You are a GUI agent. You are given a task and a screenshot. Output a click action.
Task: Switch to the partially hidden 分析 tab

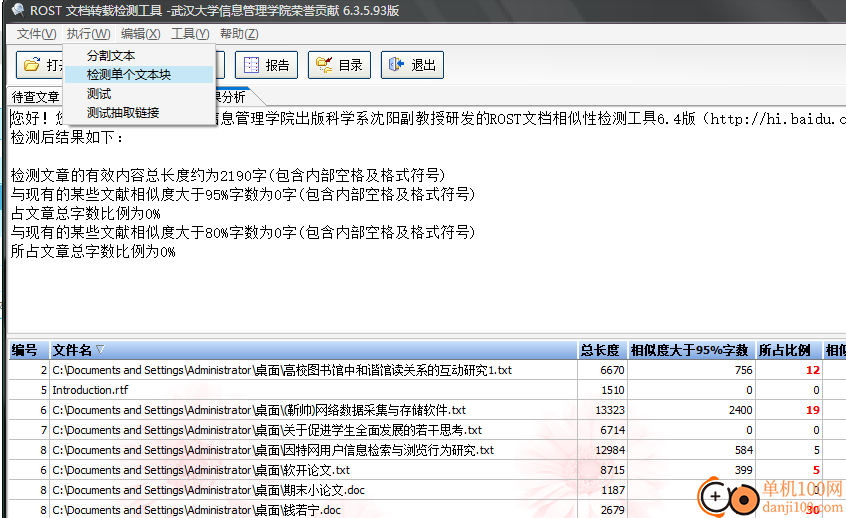[x=232, y=97]
